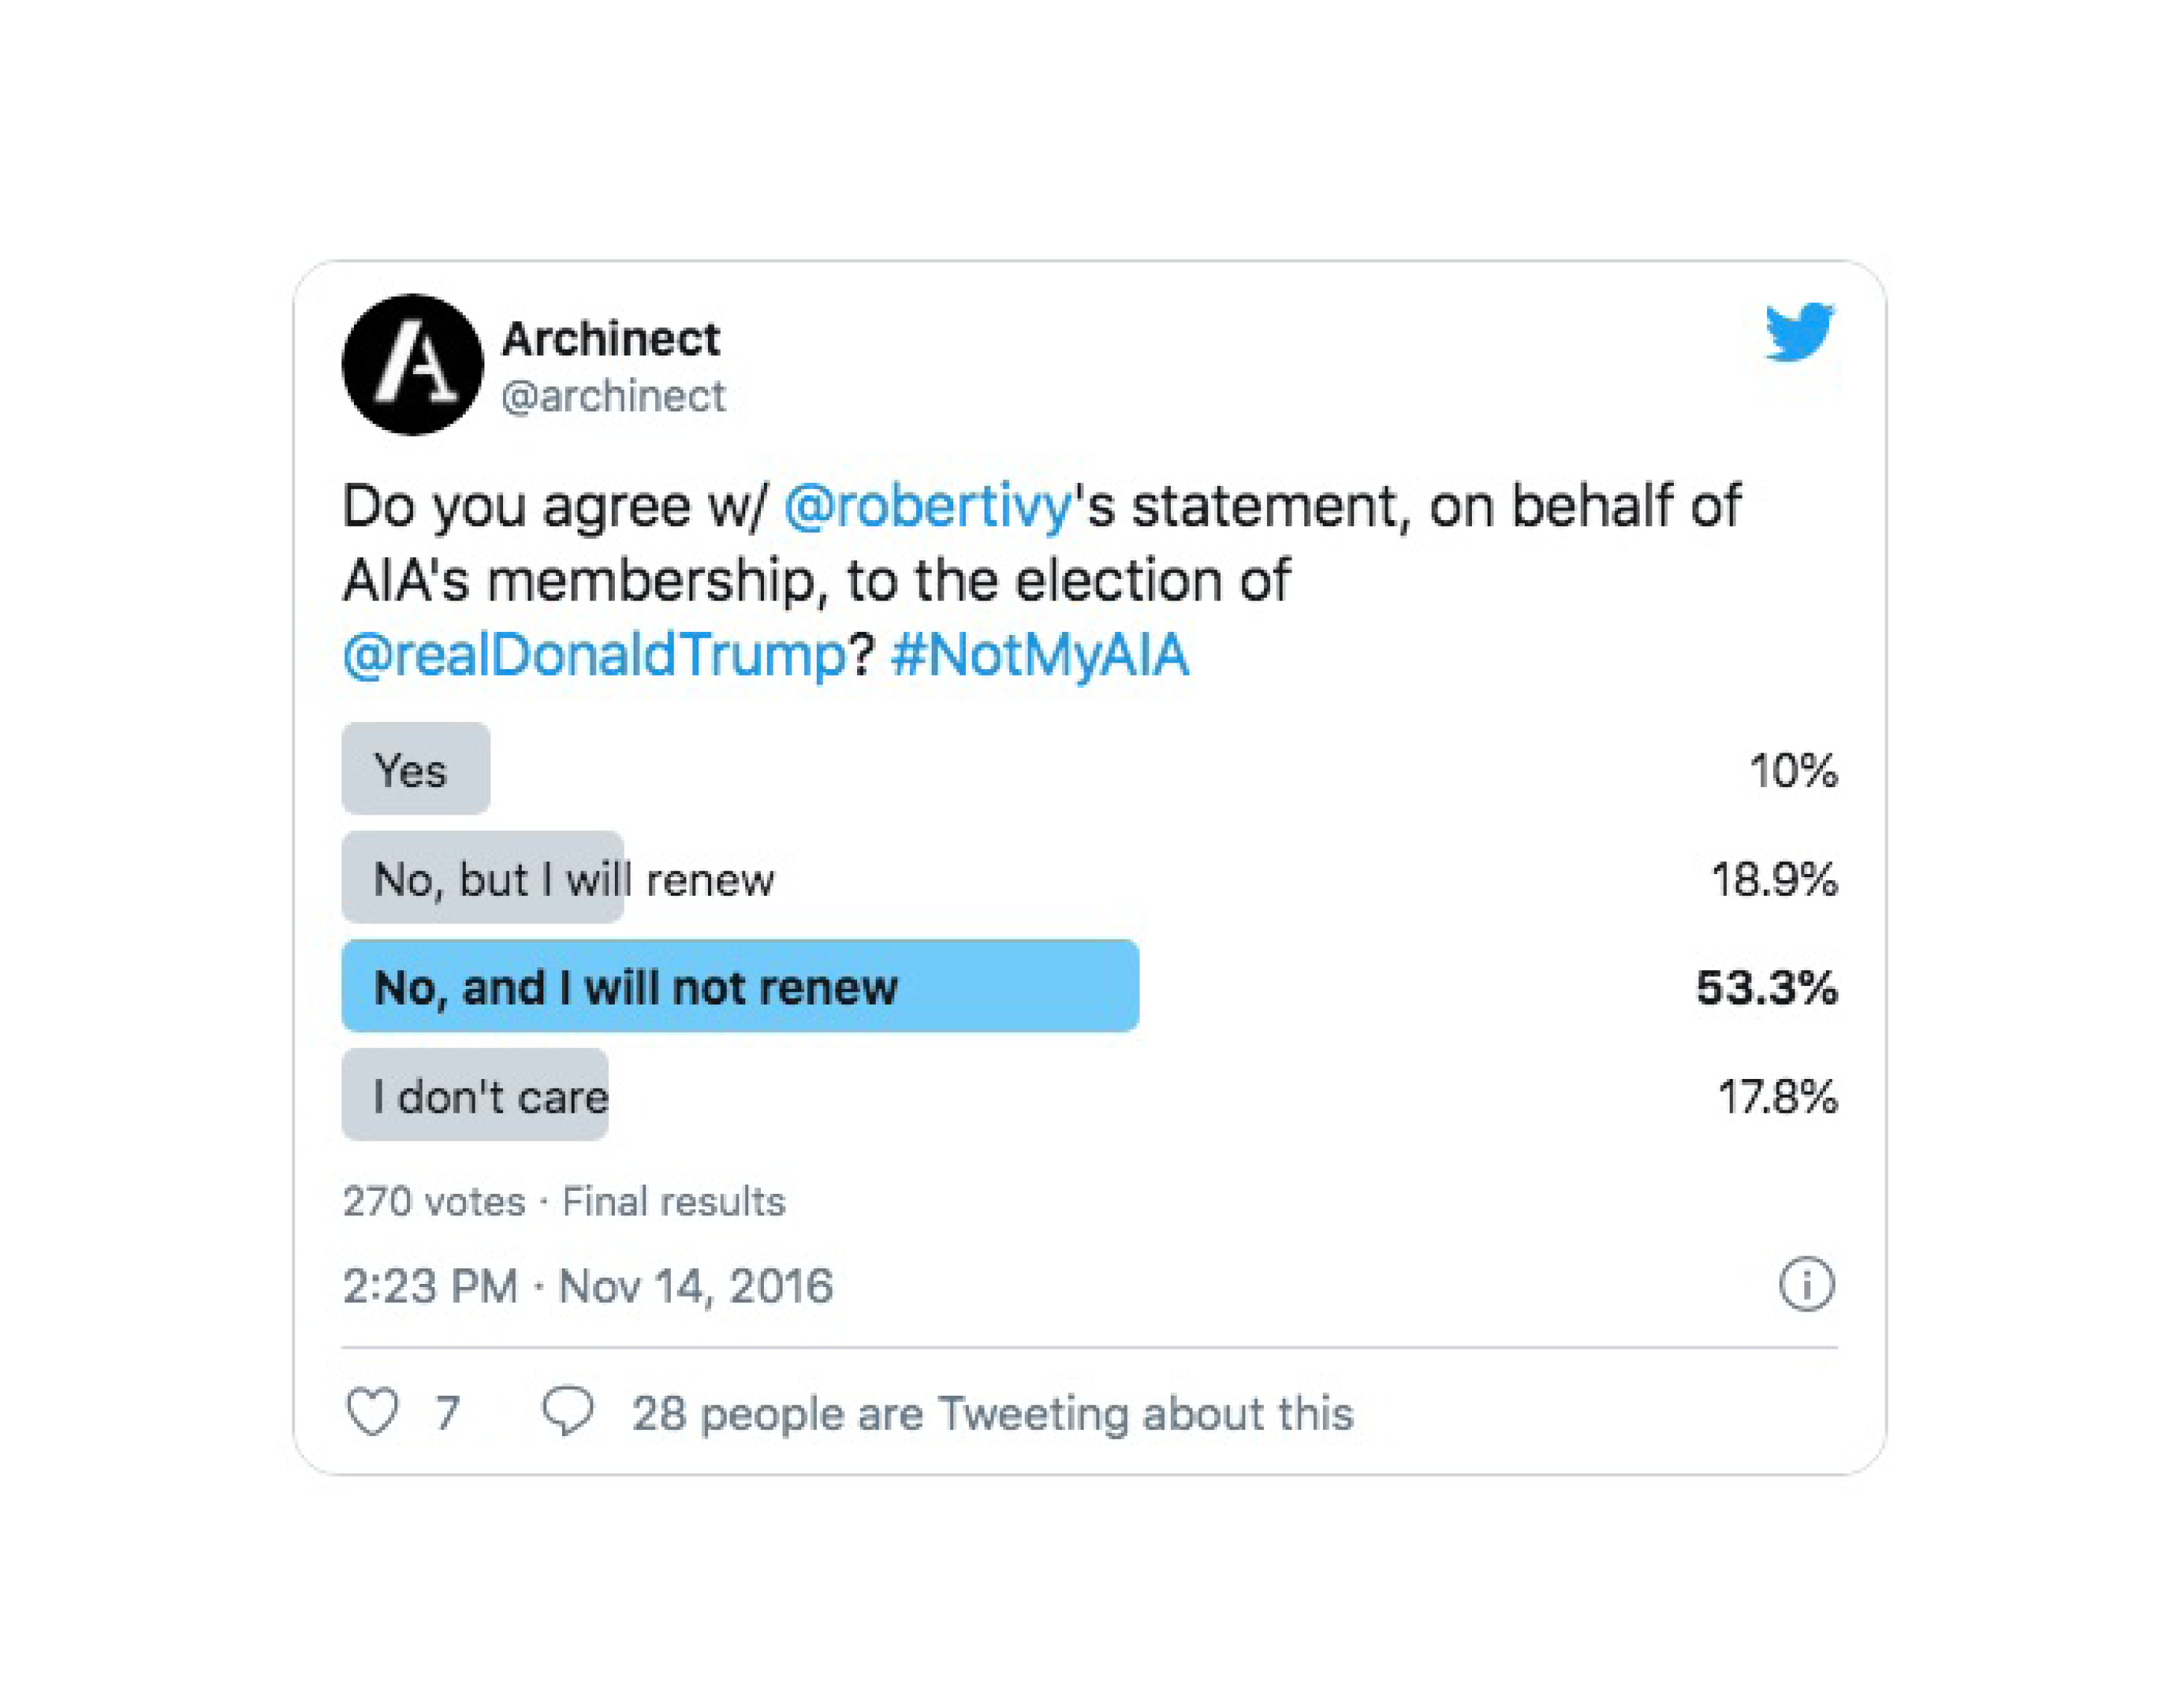
Task: Click the Archinect profile avatar
Action: tap(412, 365)
